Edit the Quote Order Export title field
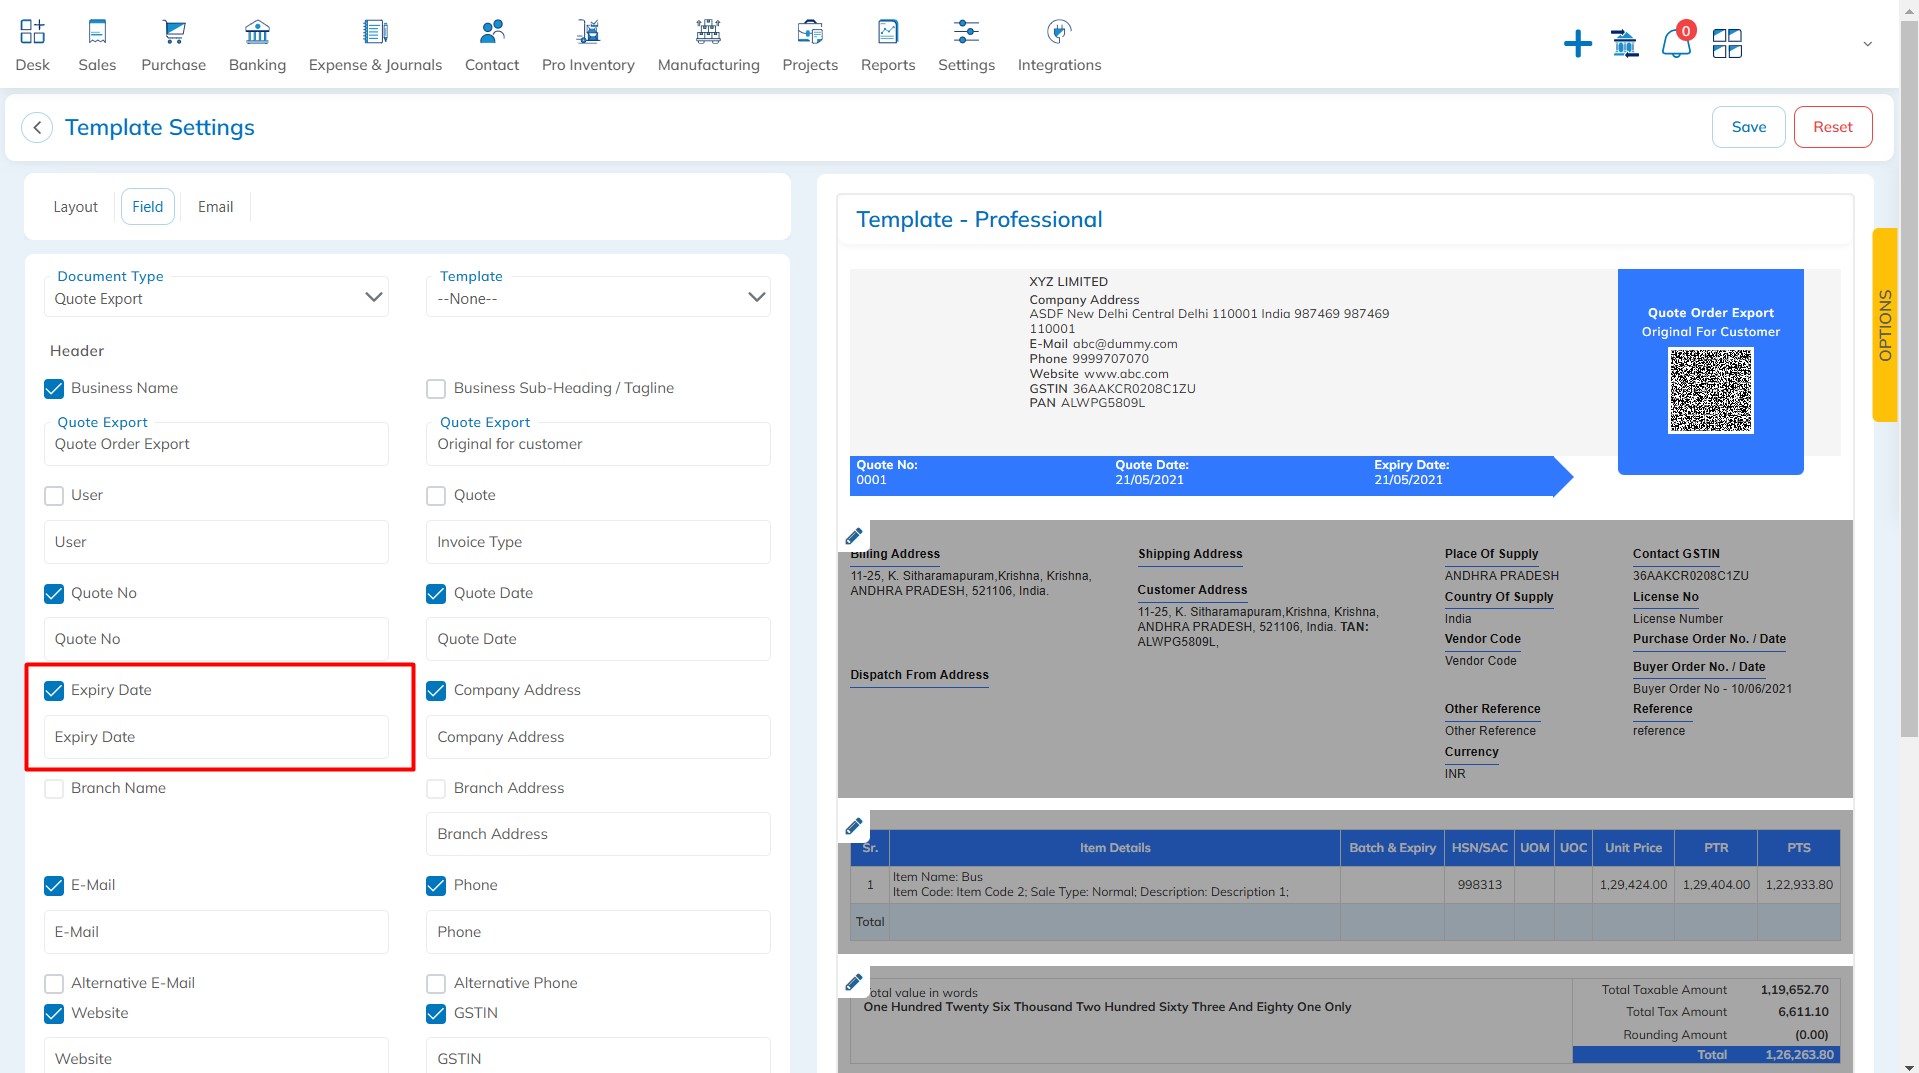 [216, 444]
